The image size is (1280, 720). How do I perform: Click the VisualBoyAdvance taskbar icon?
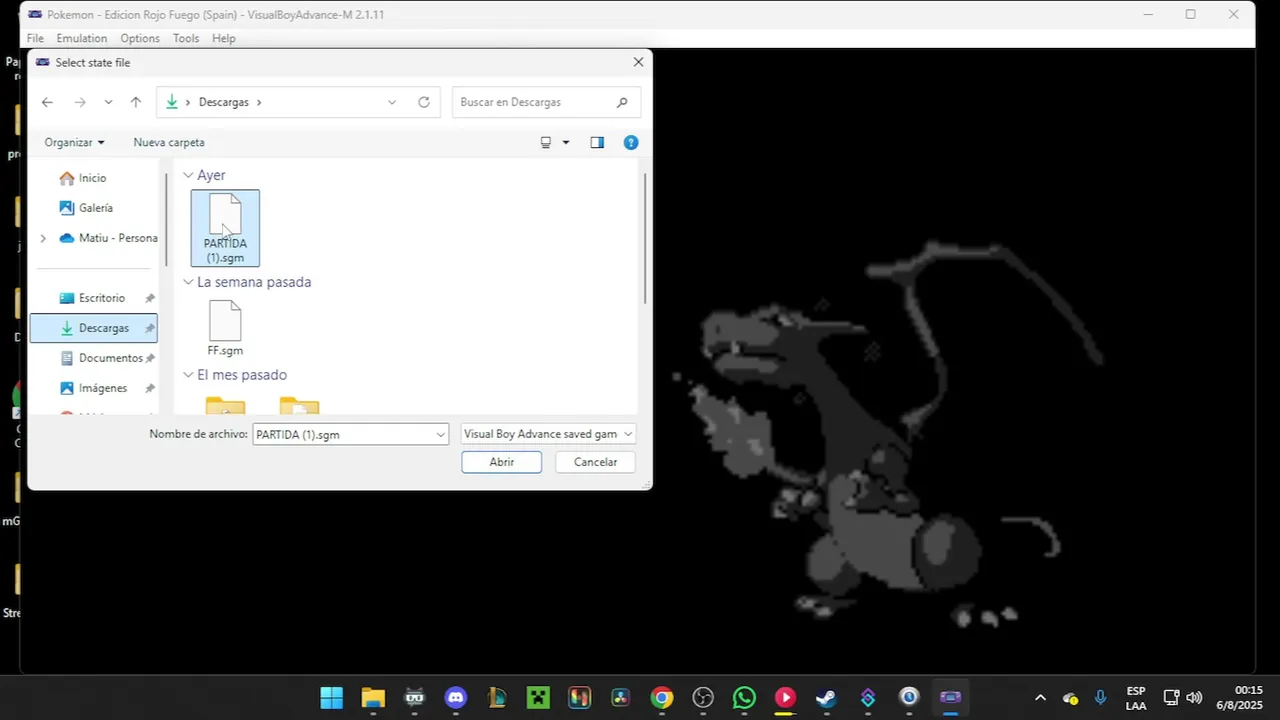[x=950, y=697]
